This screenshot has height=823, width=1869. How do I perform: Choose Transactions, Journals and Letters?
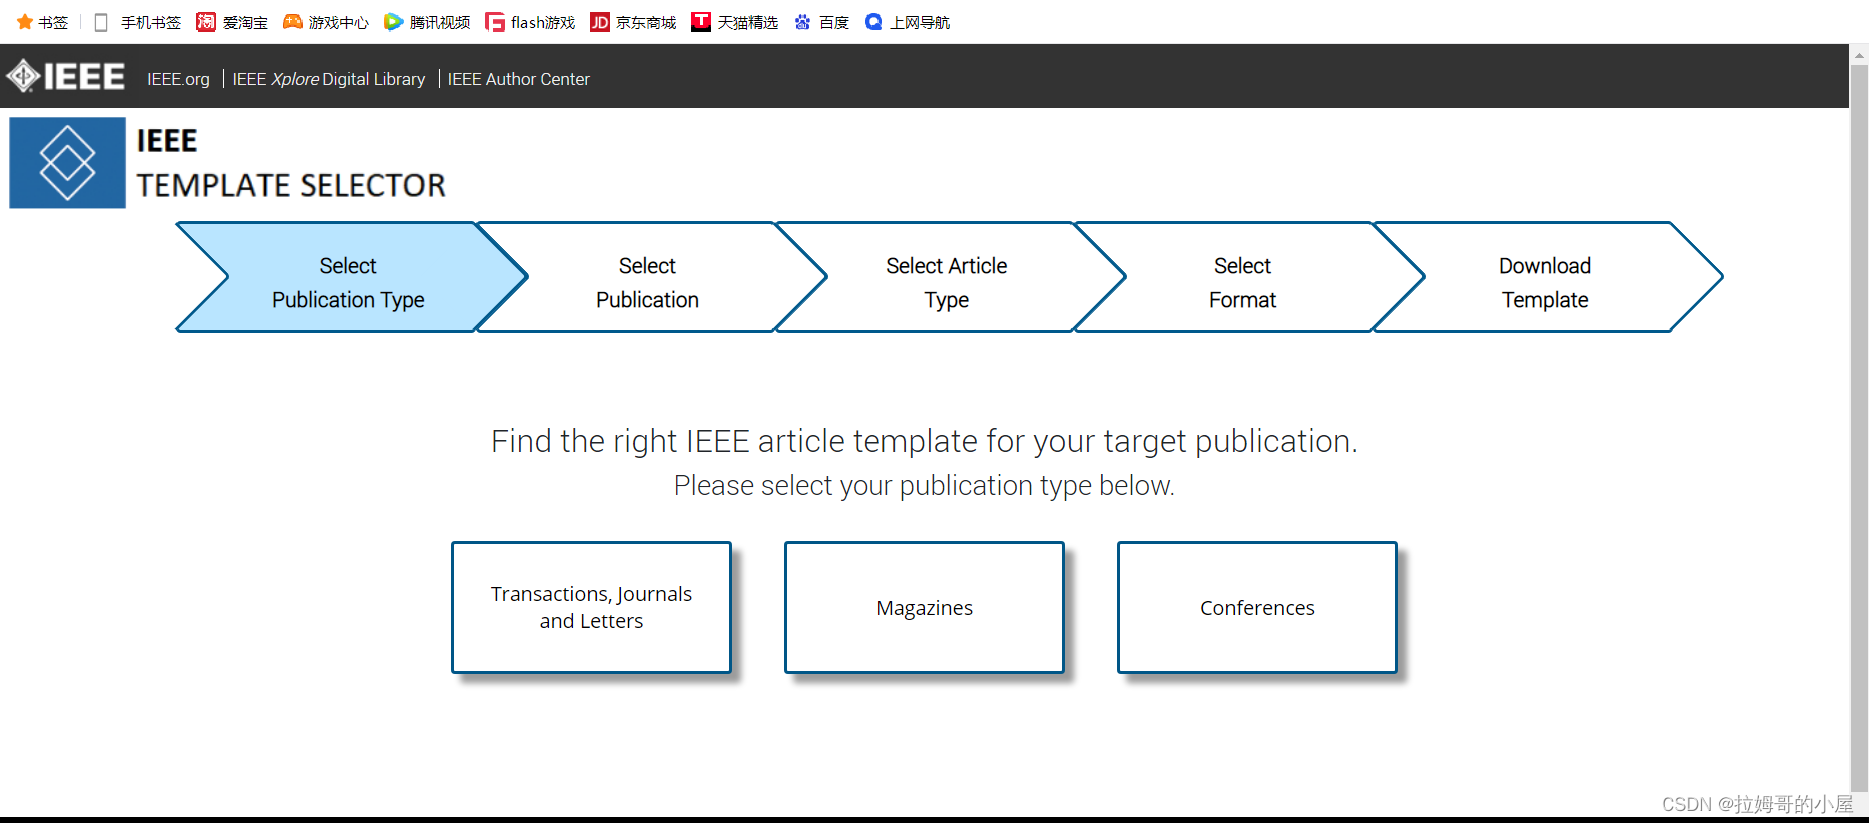click(591, 607)
